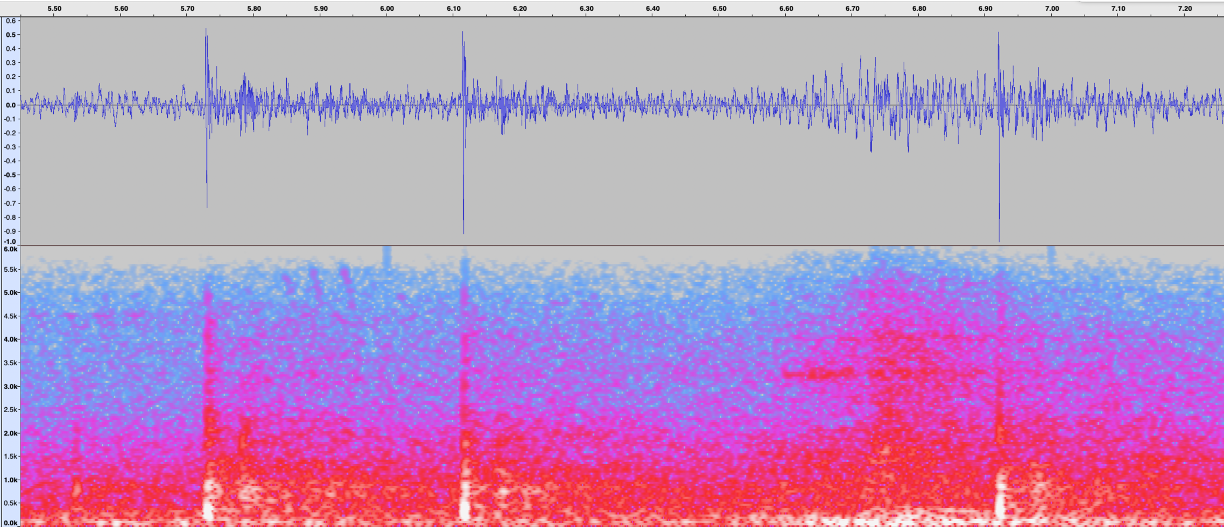Click the 1.0k label on frequency scale
1224x528 pixels.
click(11, 479)
